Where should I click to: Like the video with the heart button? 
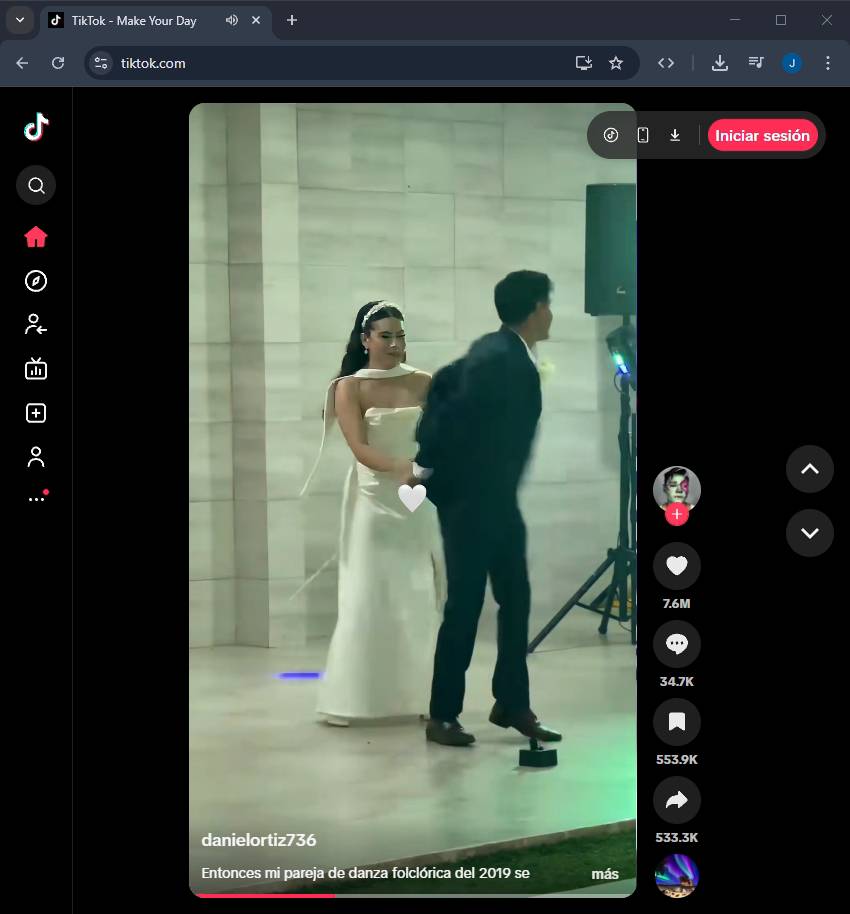(677, 566)
